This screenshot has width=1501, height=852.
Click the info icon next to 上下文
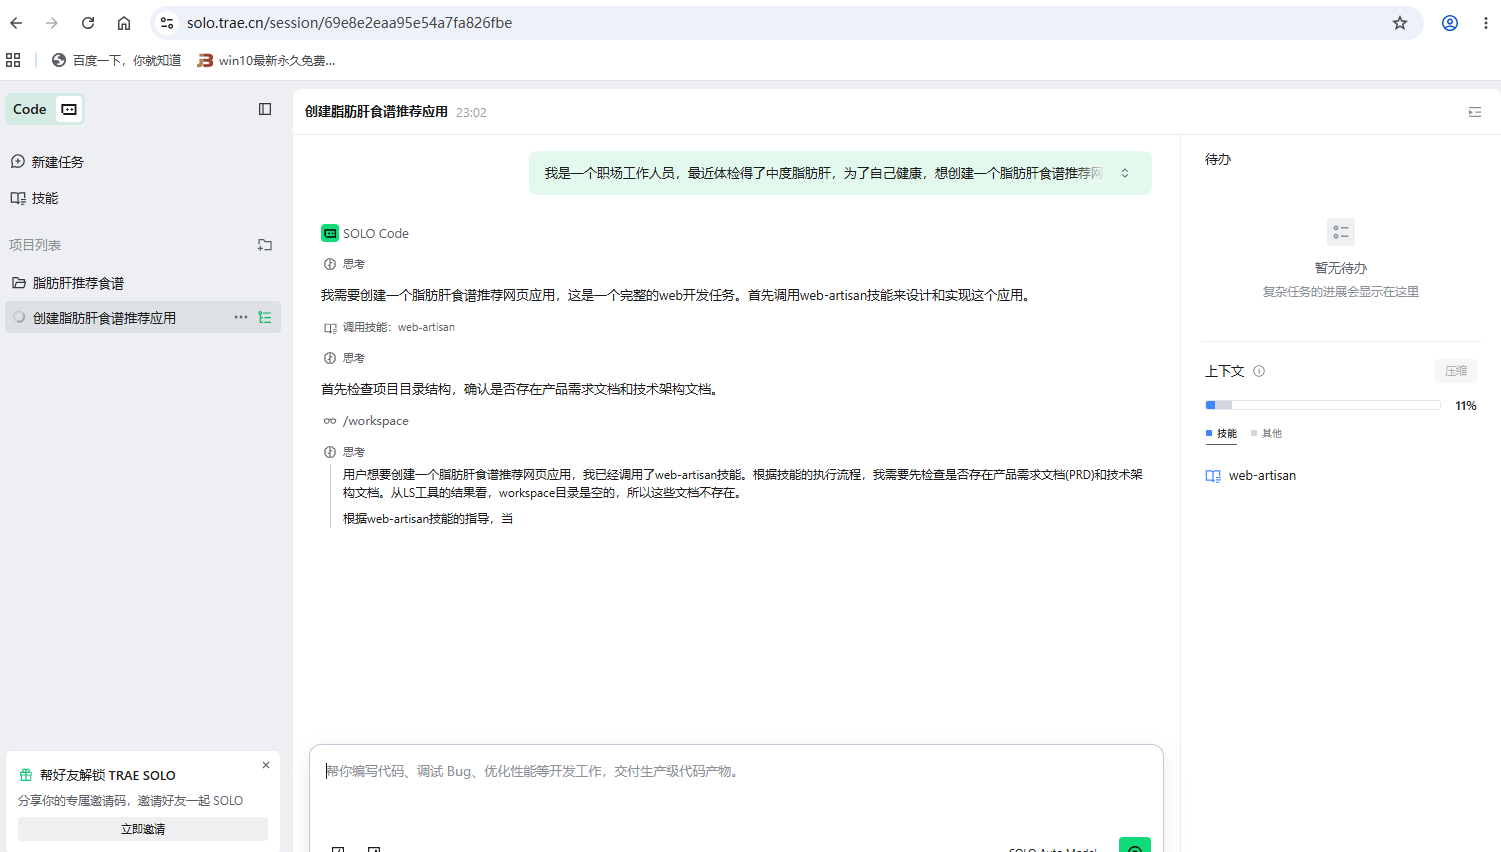tap(1259, 371)
